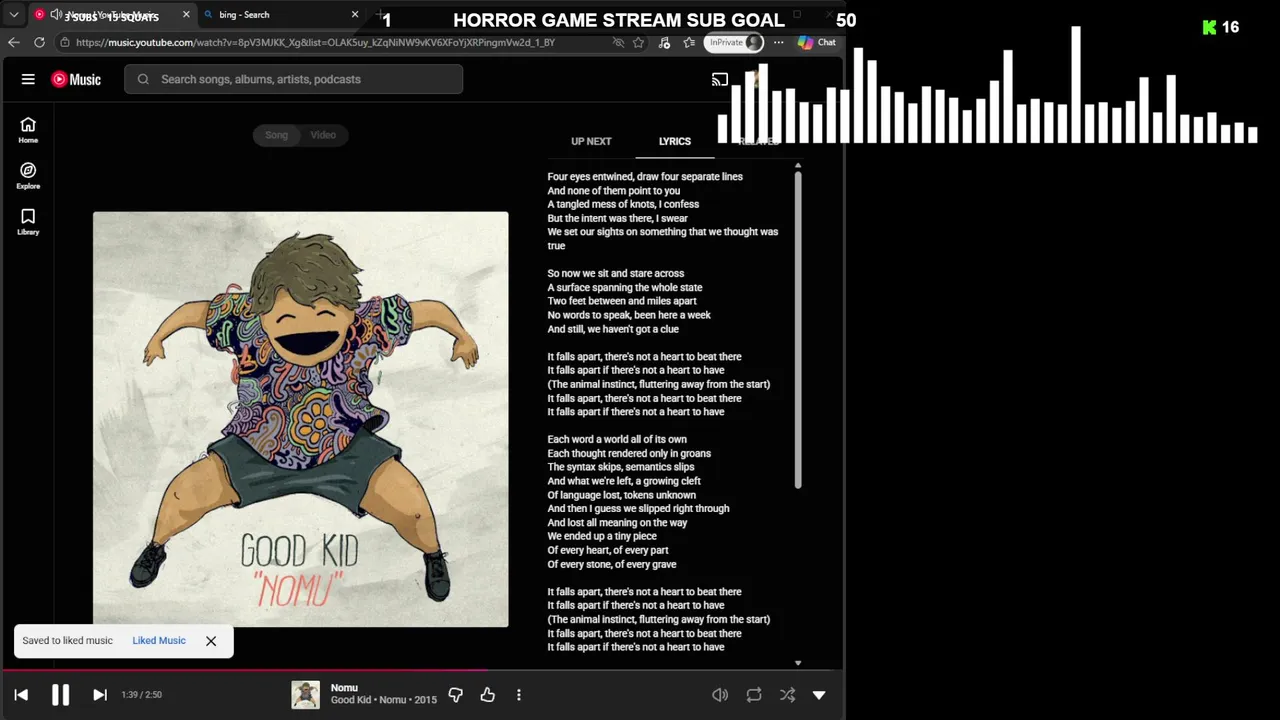Viewport: 1280px width, 720px height.
Task: Dislike the song Nomu
Action: click(456, 695)
